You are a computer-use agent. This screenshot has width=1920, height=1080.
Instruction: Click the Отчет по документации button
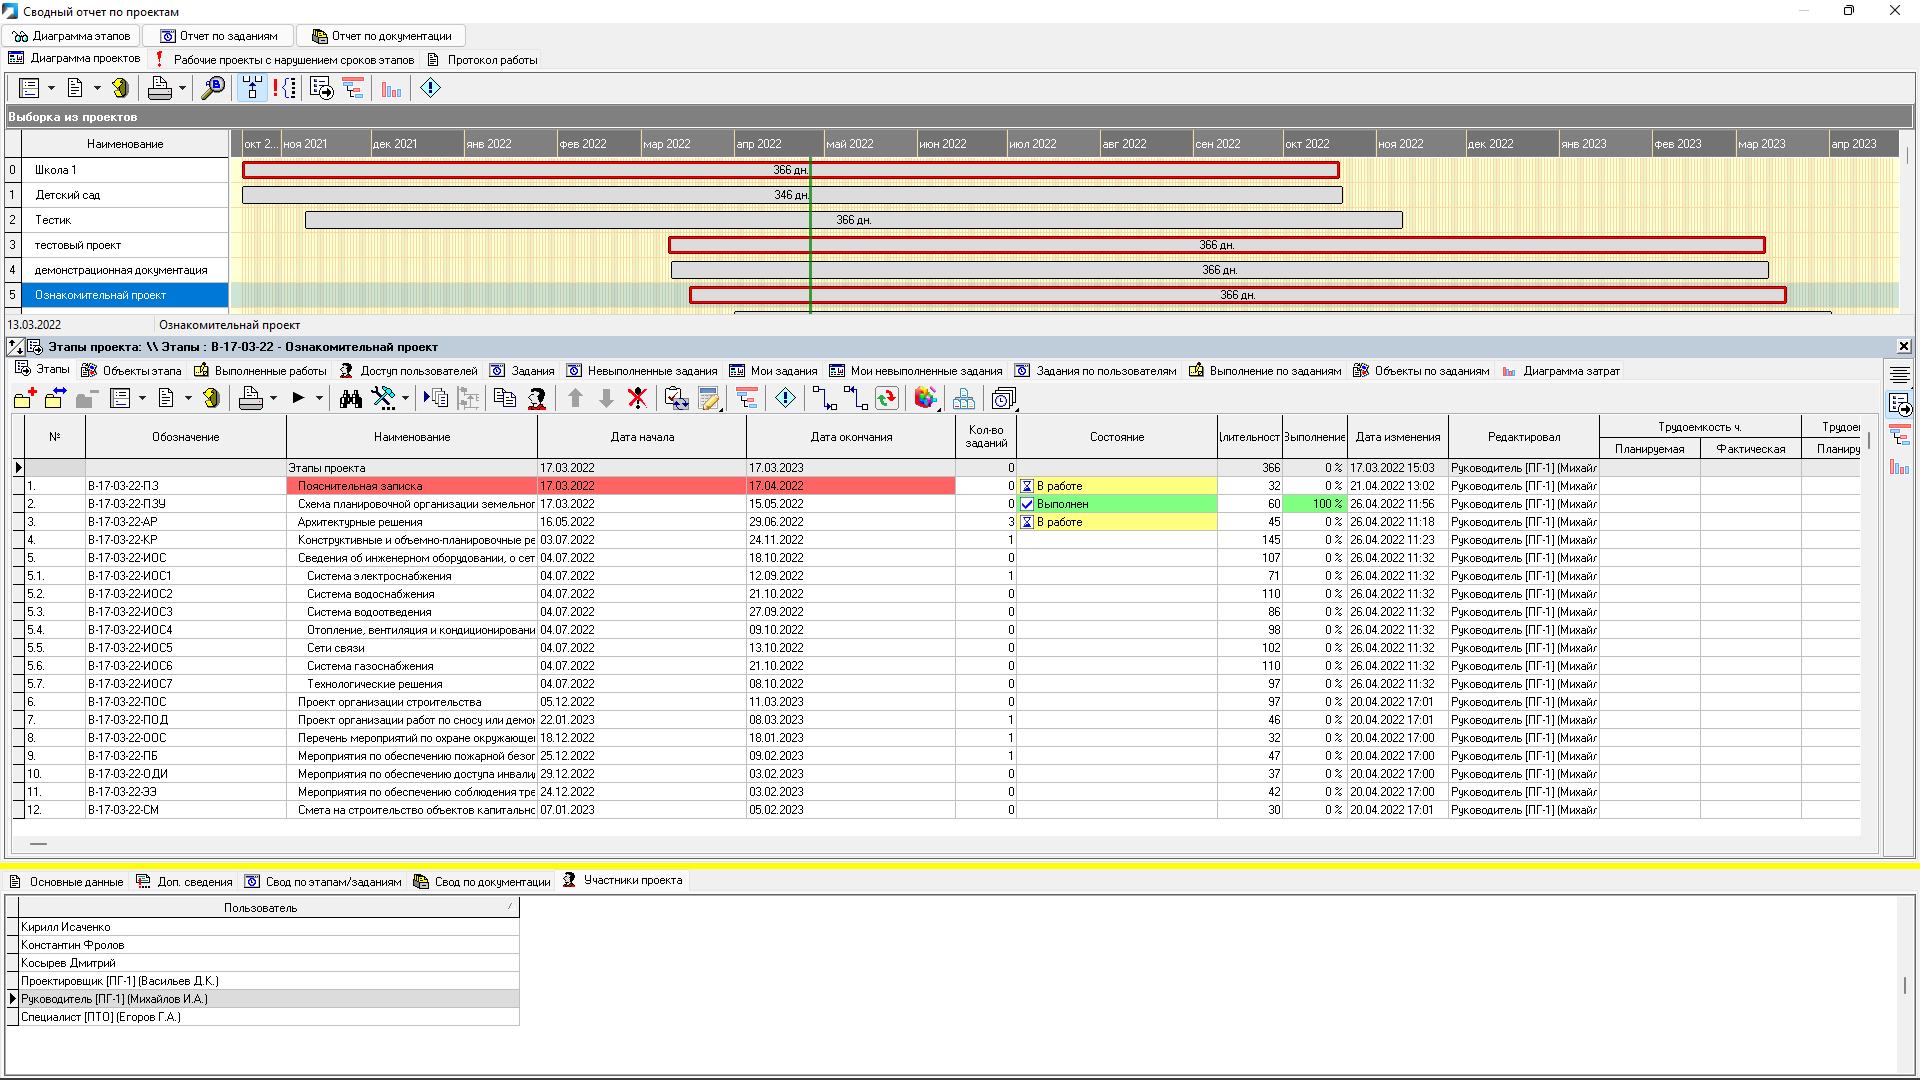coord(381,36)
